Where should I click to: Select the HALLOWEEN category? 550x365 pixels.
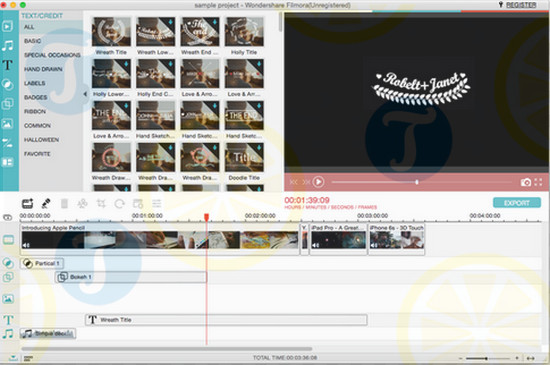(x=41, y=140)
